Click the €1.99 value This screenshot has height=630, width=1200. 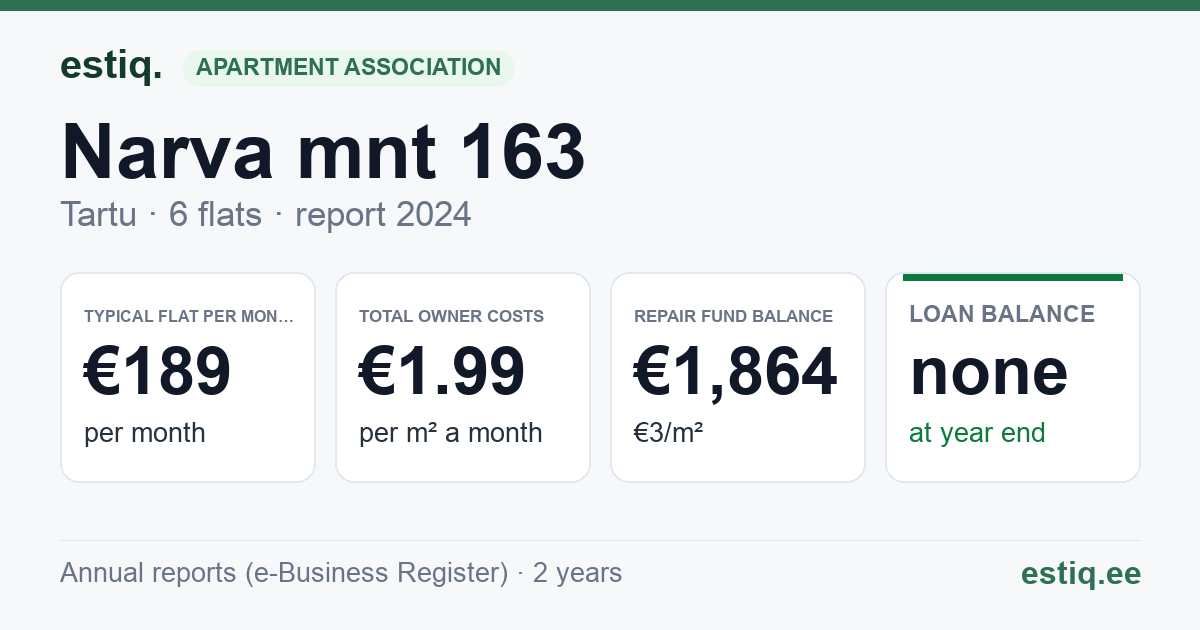coord(442,371)
